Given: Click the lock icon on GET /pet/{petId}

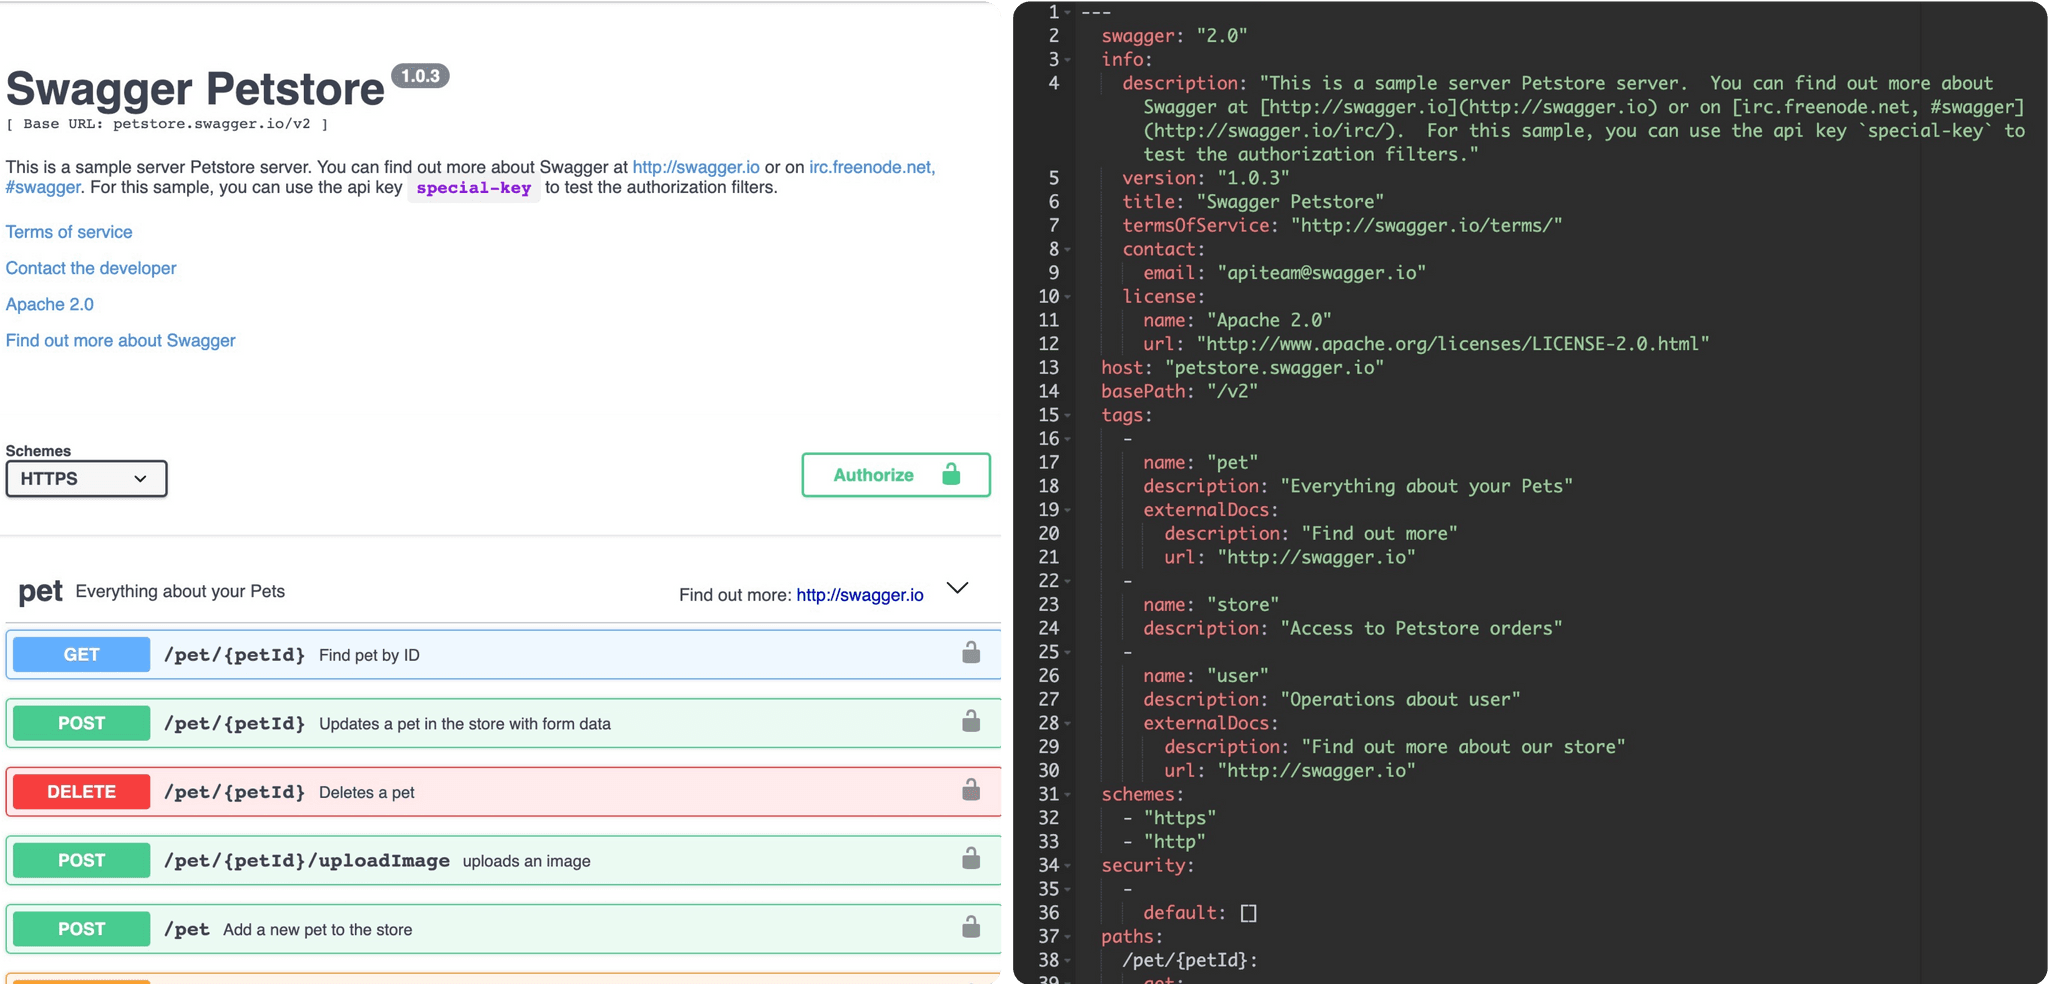Looking at the screenshot, I should pyautogui.click(x=970, y=653).
